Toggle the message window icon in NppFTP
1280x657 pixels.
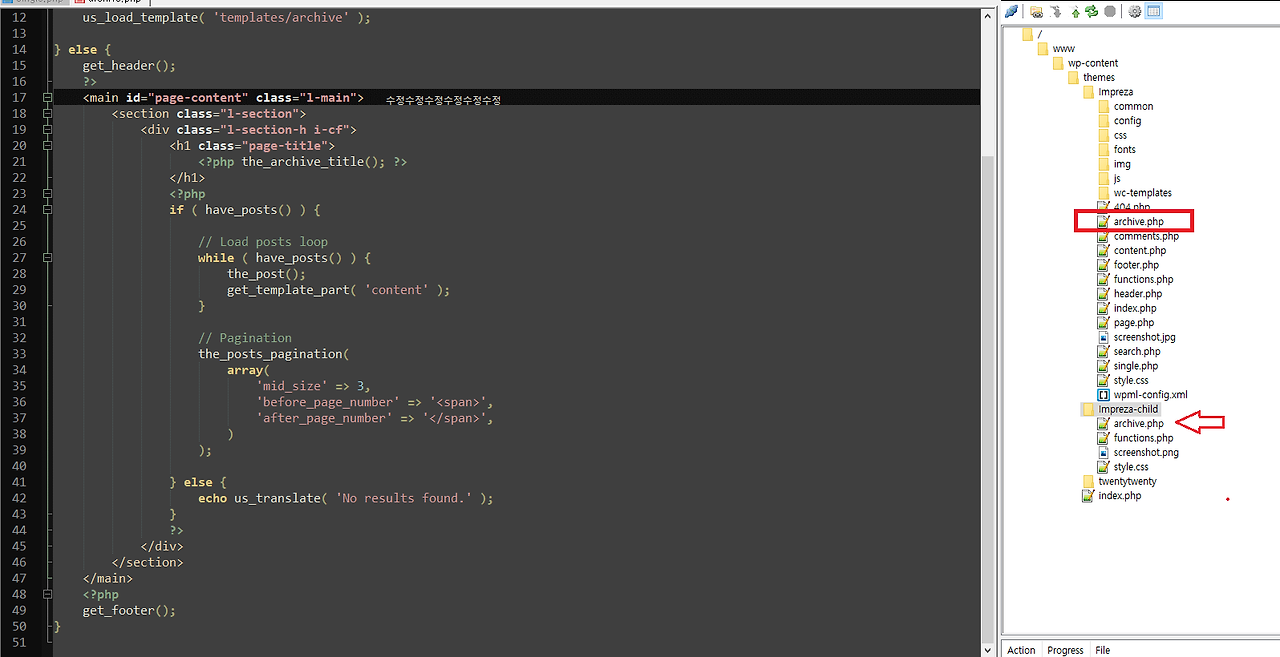click(x=1153, y=11)
